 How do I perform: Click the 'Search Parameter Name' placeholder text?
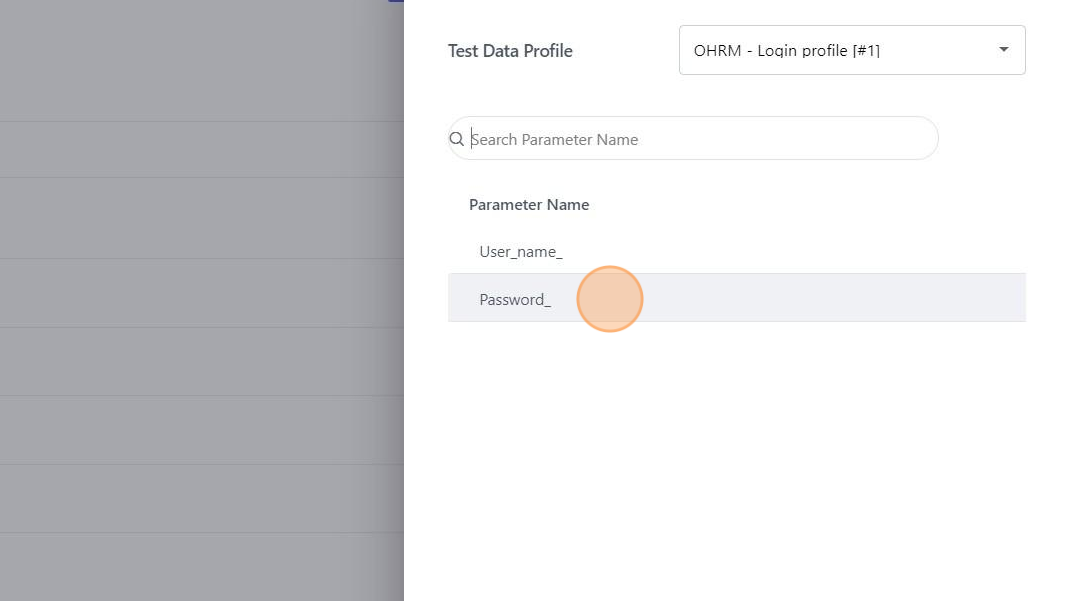point(555,140)
